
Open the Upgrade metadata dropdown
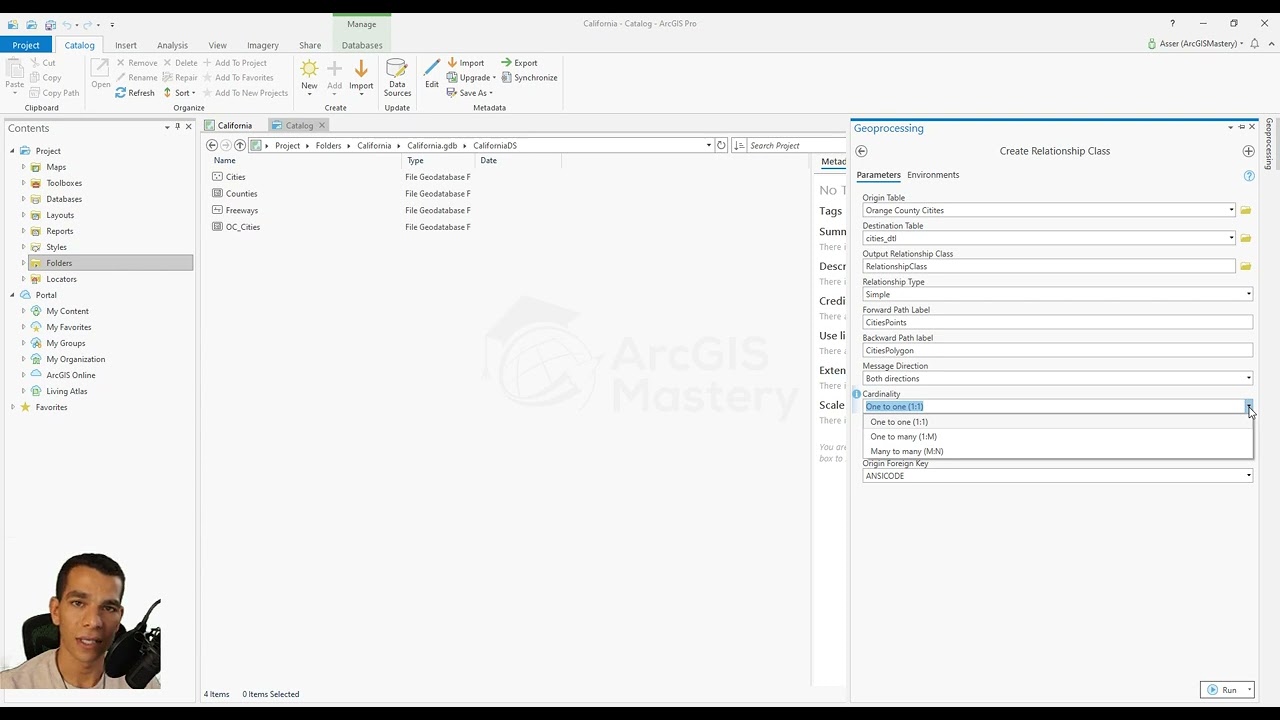pyautogui.click(x=471, y=78)
